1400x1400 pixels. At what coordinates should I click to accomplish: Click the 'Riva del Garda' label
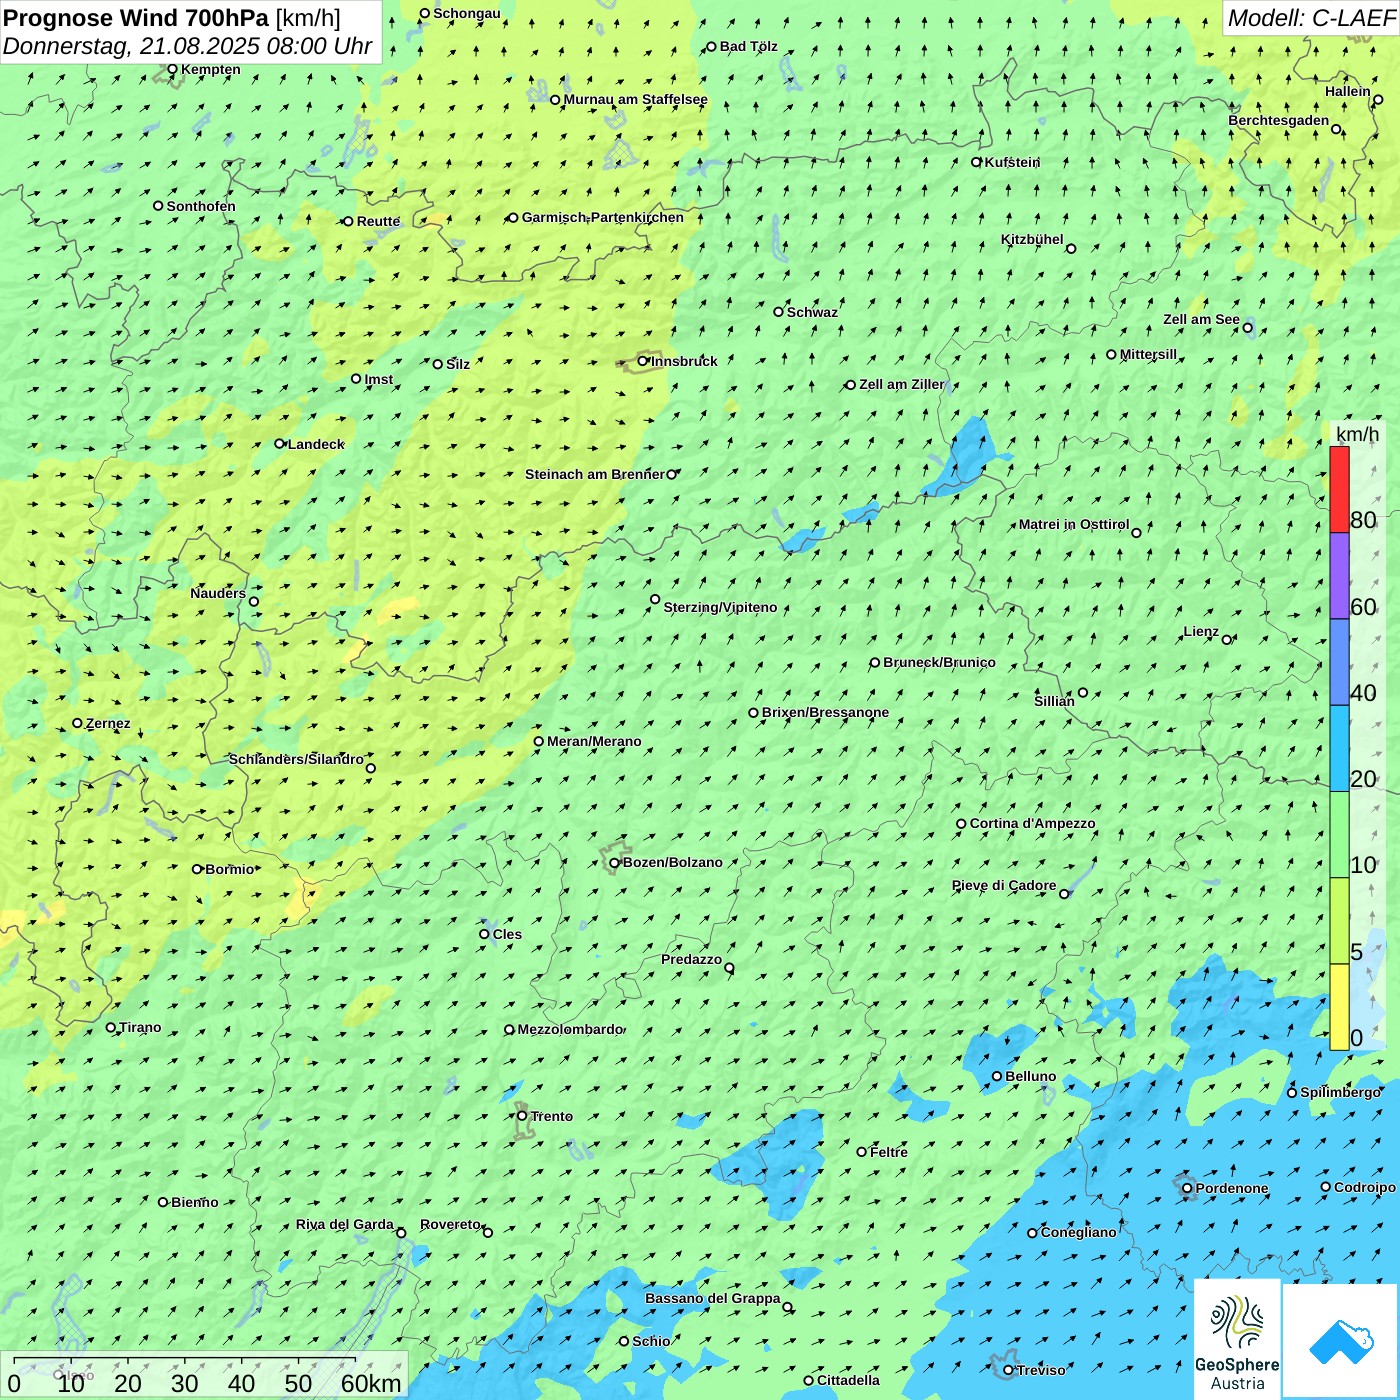pyautogui.click(x=345, y=1224)
